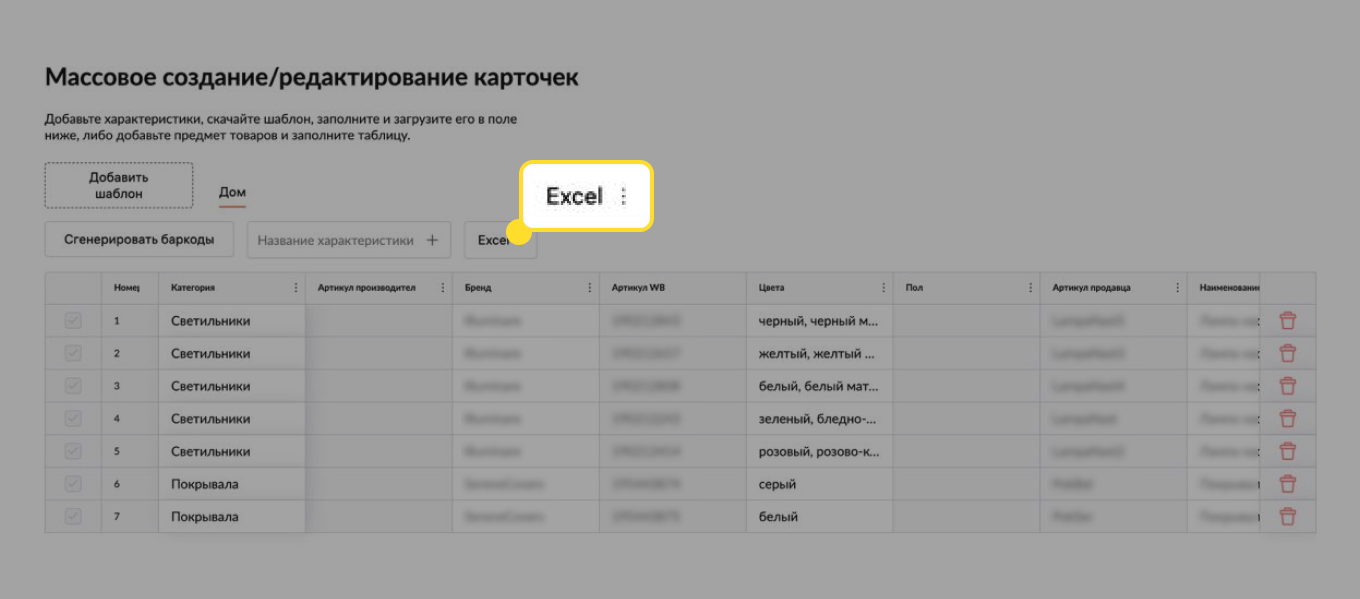Uncheck the checkbox on row 5

(72, 451)
